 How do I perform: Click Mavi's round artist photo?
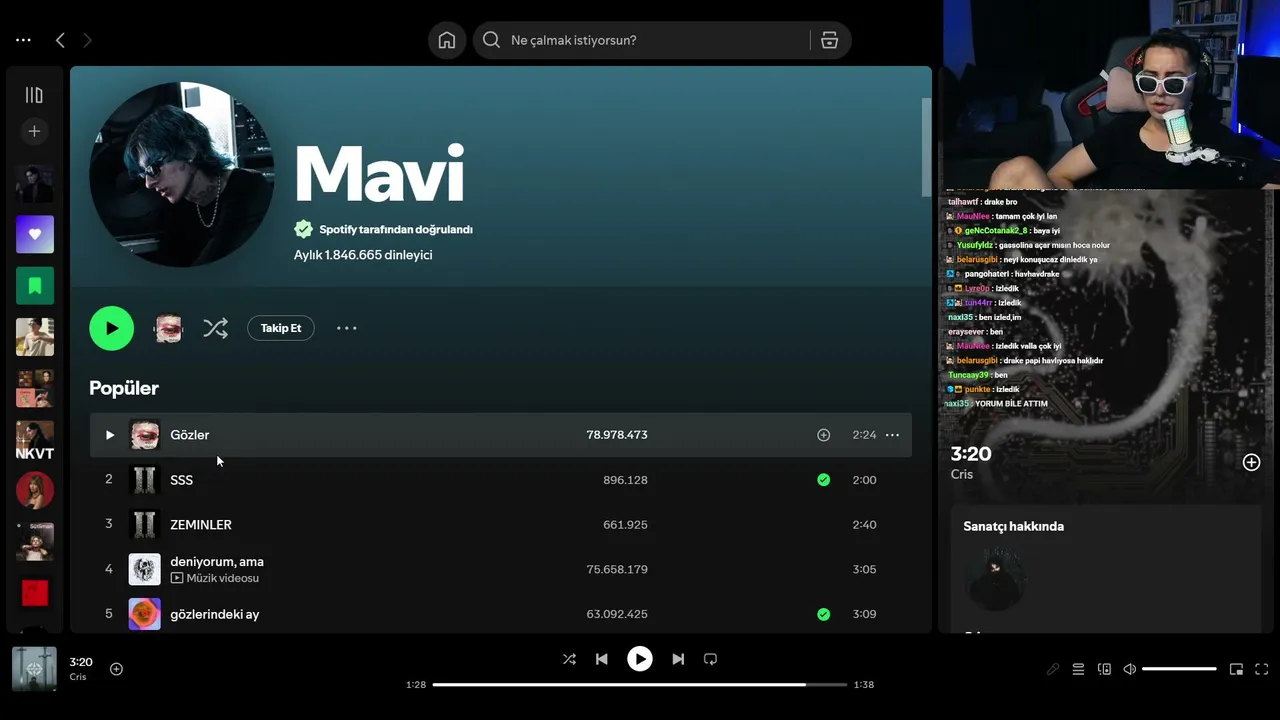(182, 174)
